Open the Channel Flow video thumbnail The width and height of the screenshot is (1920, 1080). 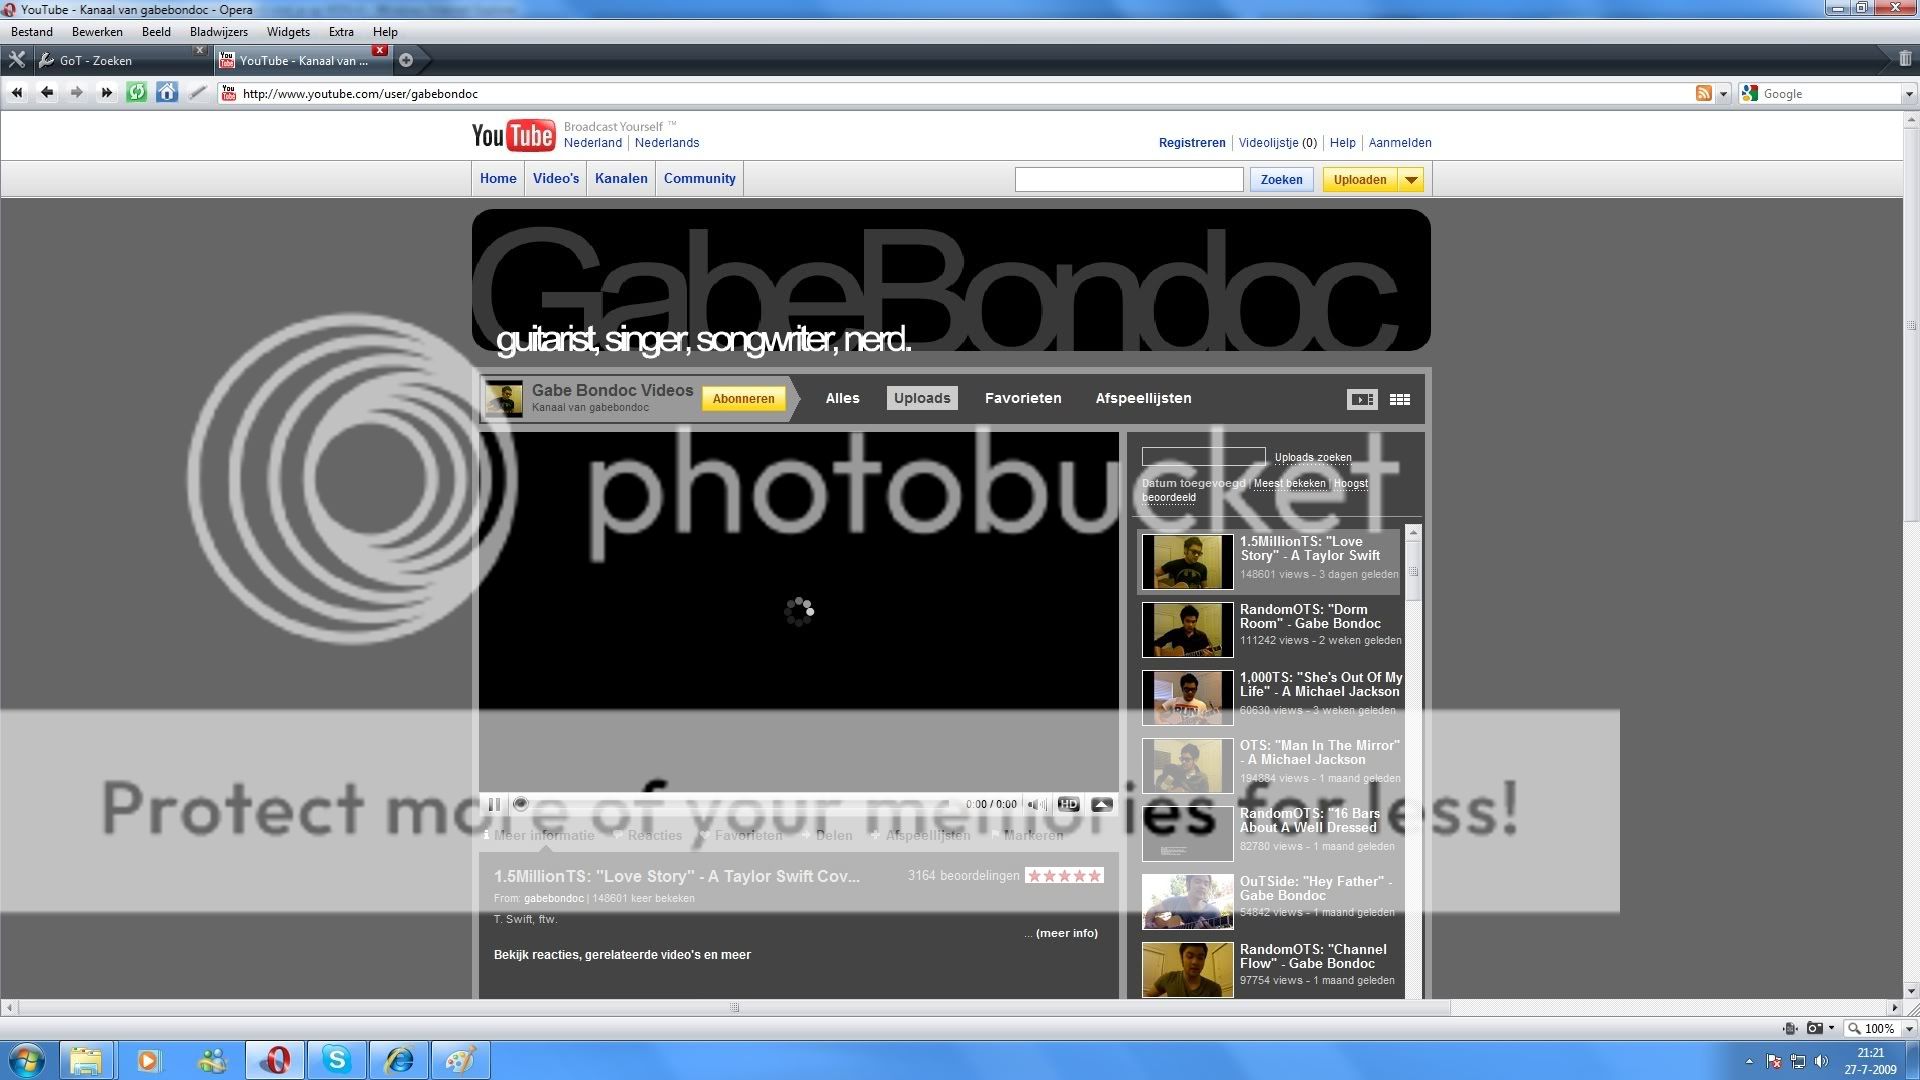[1188, 969]
